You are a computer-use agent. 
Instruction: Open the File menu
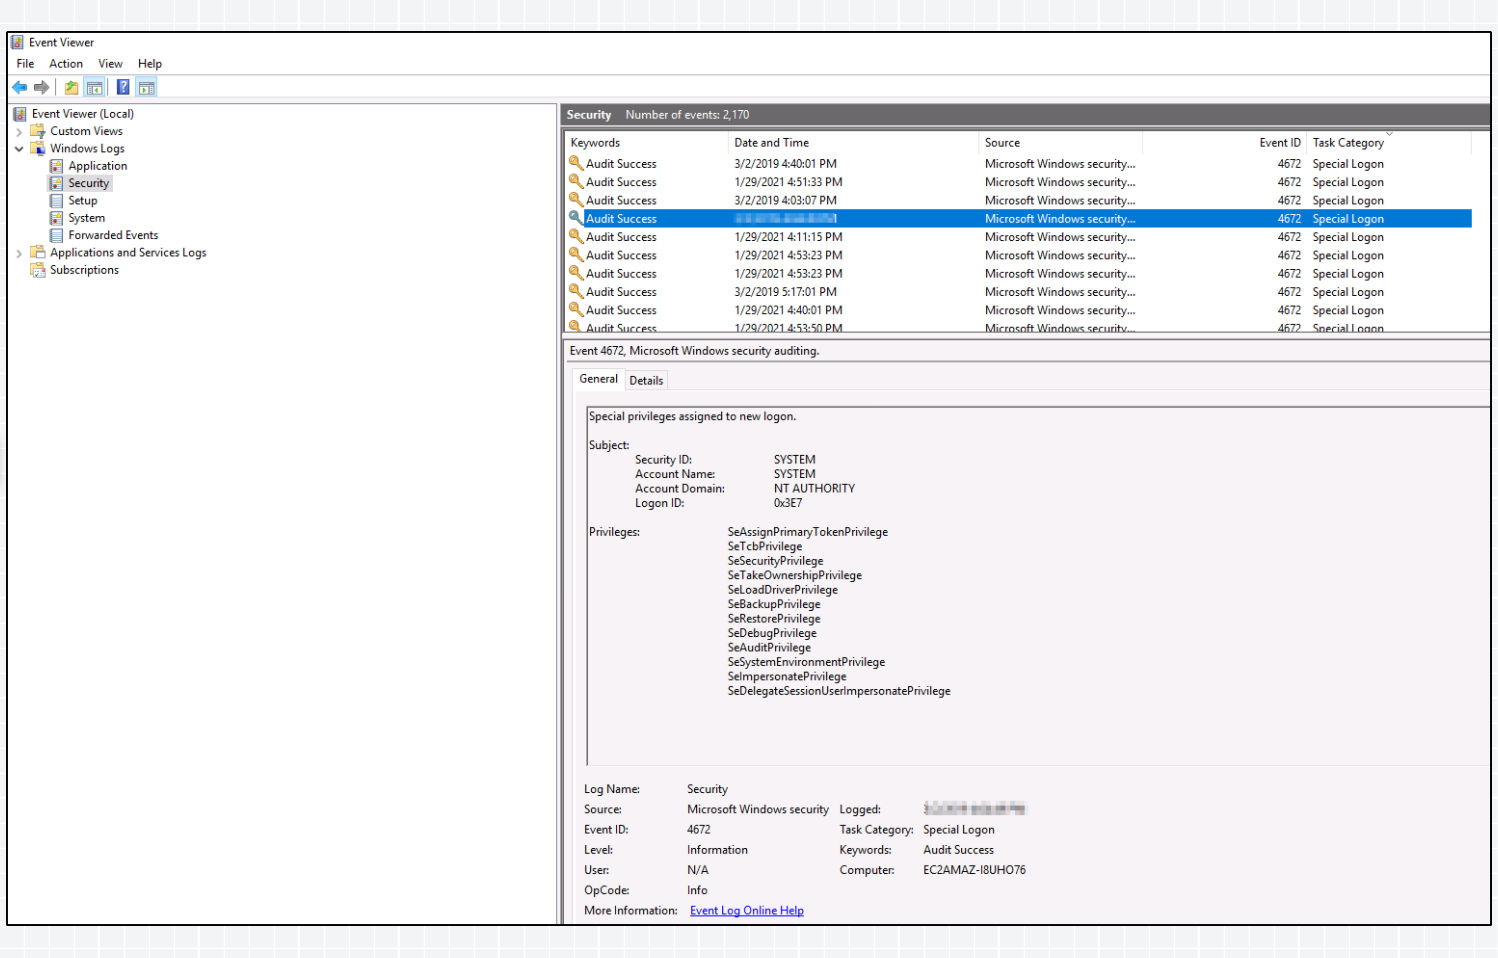[25, 64]
